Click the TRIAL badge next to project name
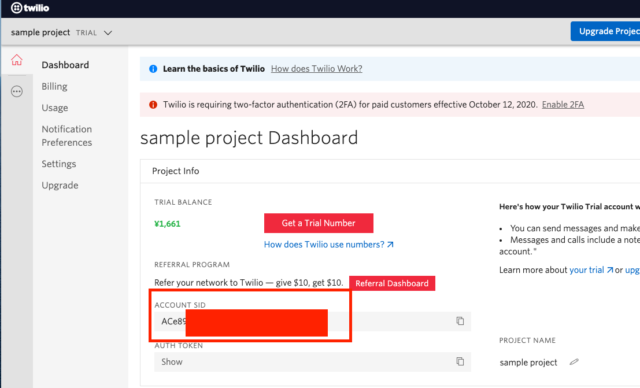The image size is (640, 388). [x=87, y=33]
